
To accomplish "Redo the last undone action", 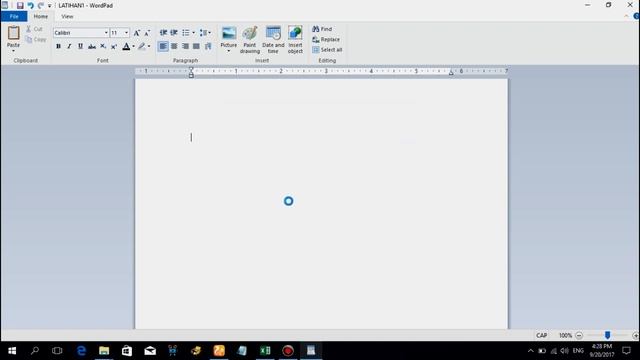I will (x=40, y=5).
